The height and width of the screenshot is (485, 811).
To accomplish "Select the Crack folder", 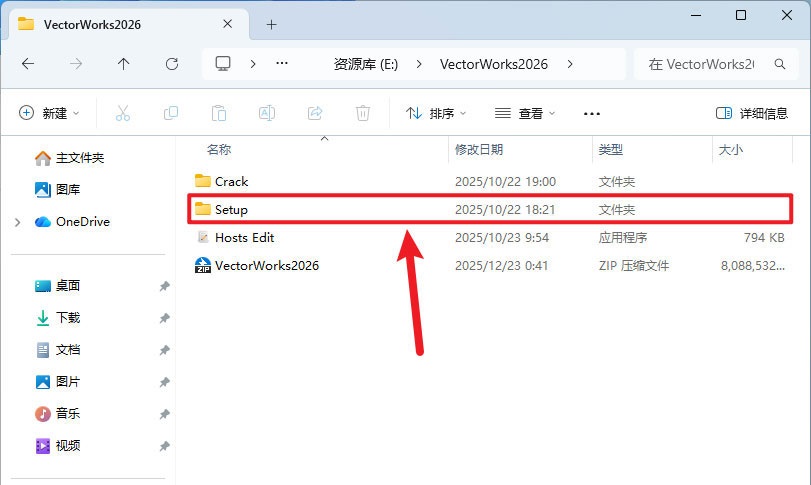I will pos(231,181).
